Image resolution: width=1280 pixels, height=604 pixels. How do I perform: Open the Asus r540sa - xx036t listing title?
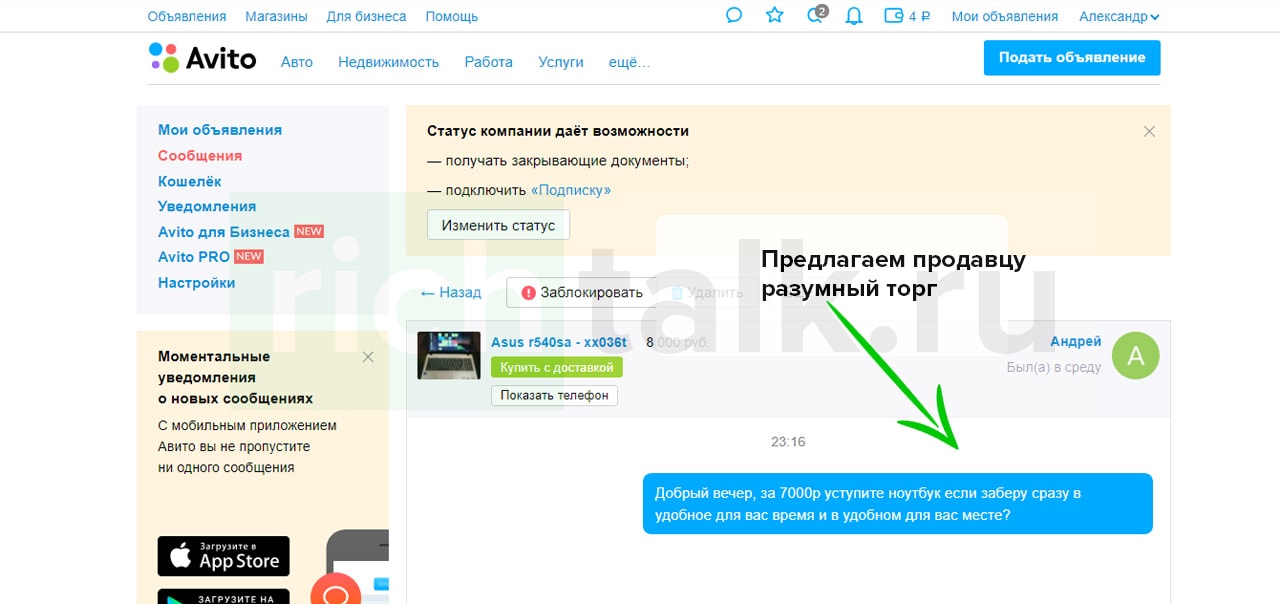click(x=559, y=342)
